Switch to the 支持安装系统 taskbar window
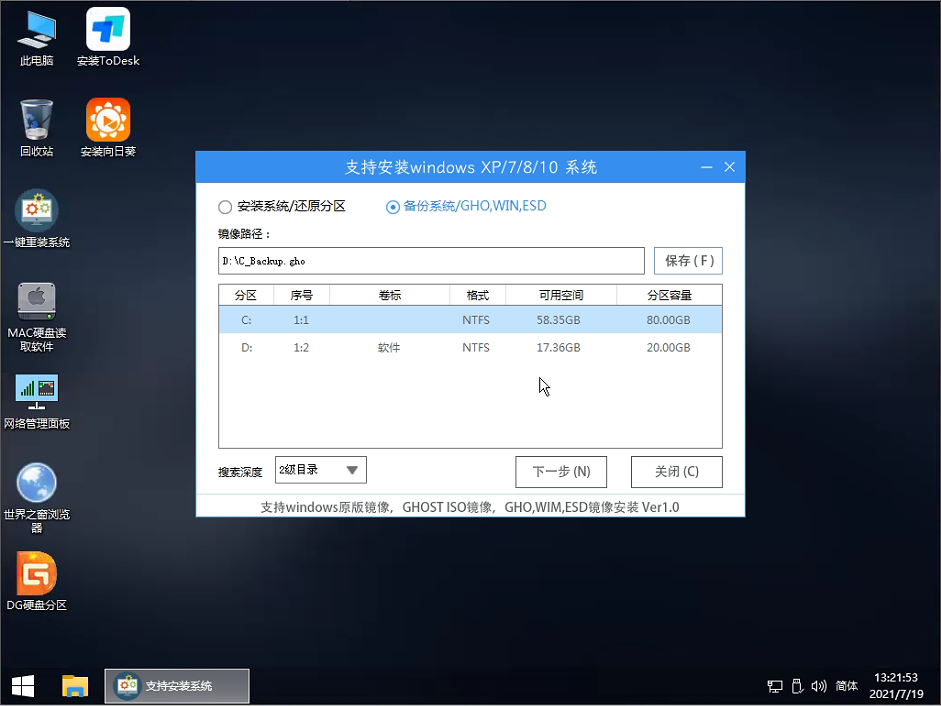Viewport: 941px width, 706px height. (x=176, y=687)
